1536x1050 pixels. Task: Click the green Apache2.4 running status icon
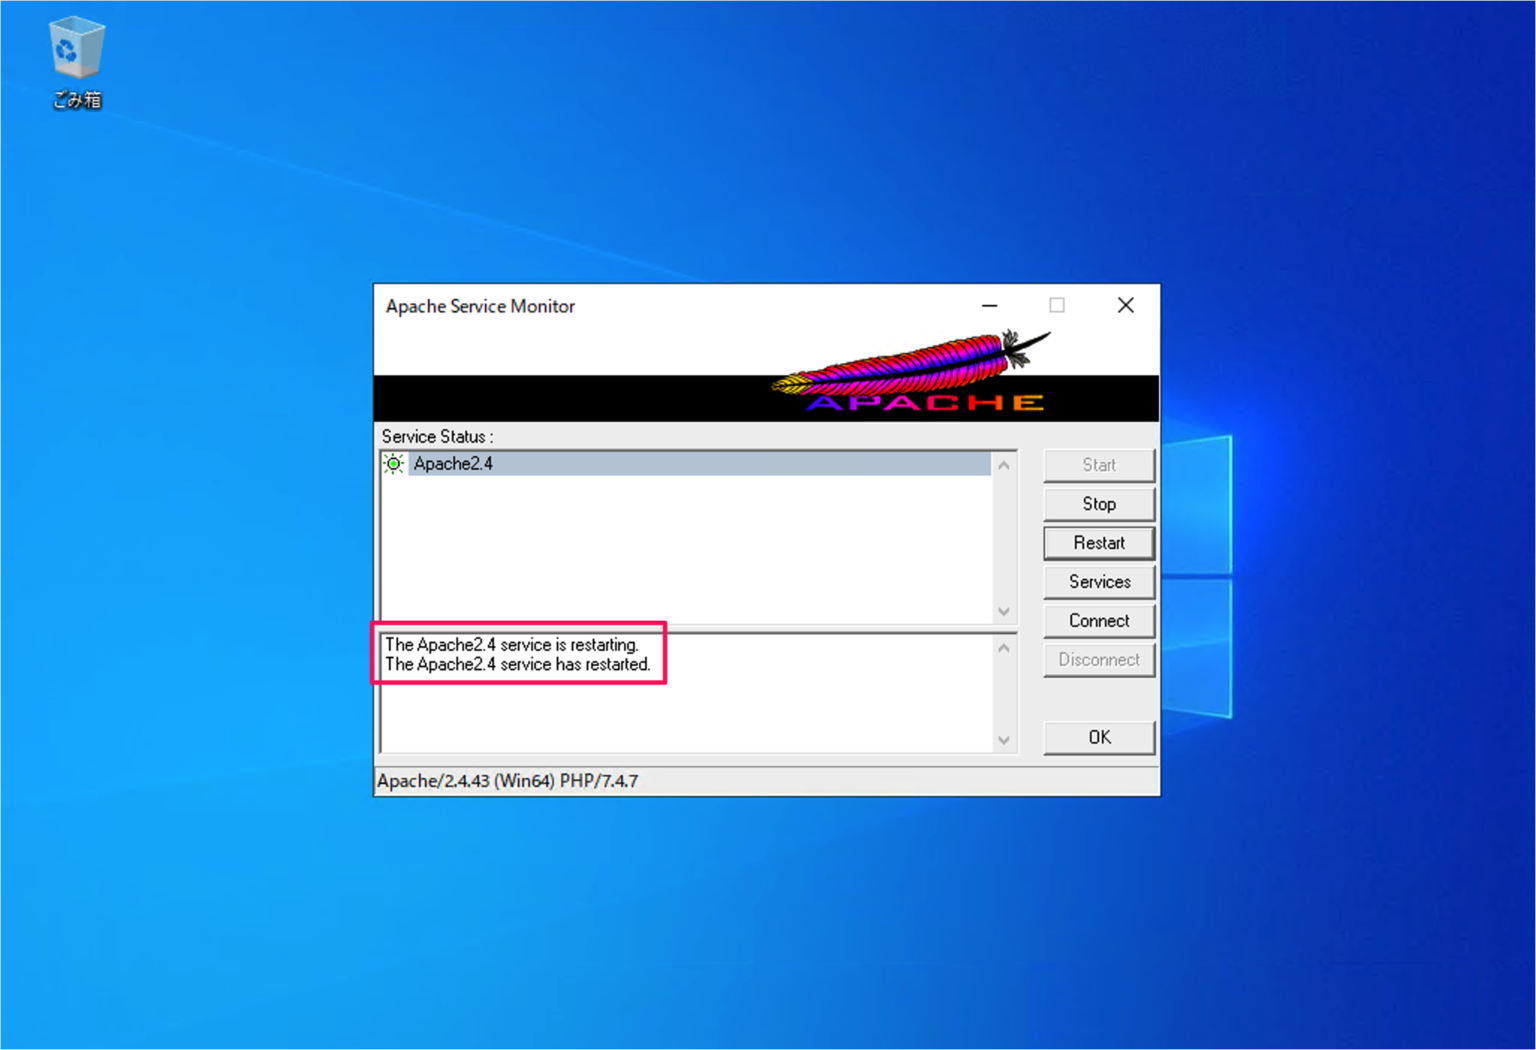pyautogui.click(x=394, y=463)
